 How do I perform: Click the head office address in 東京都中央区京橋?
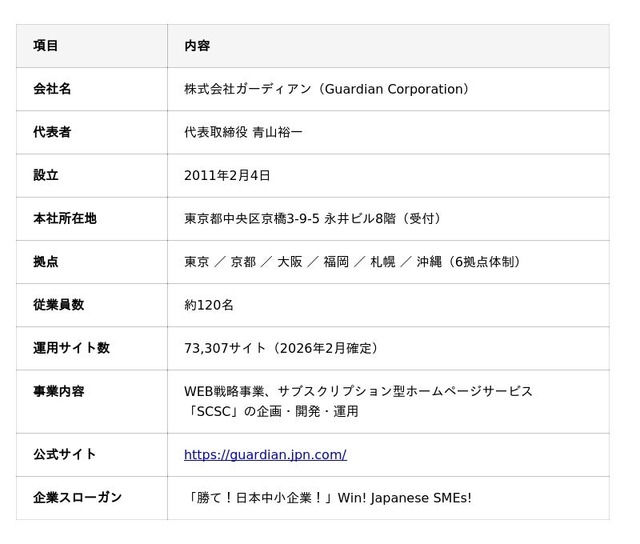click(312, 218)
